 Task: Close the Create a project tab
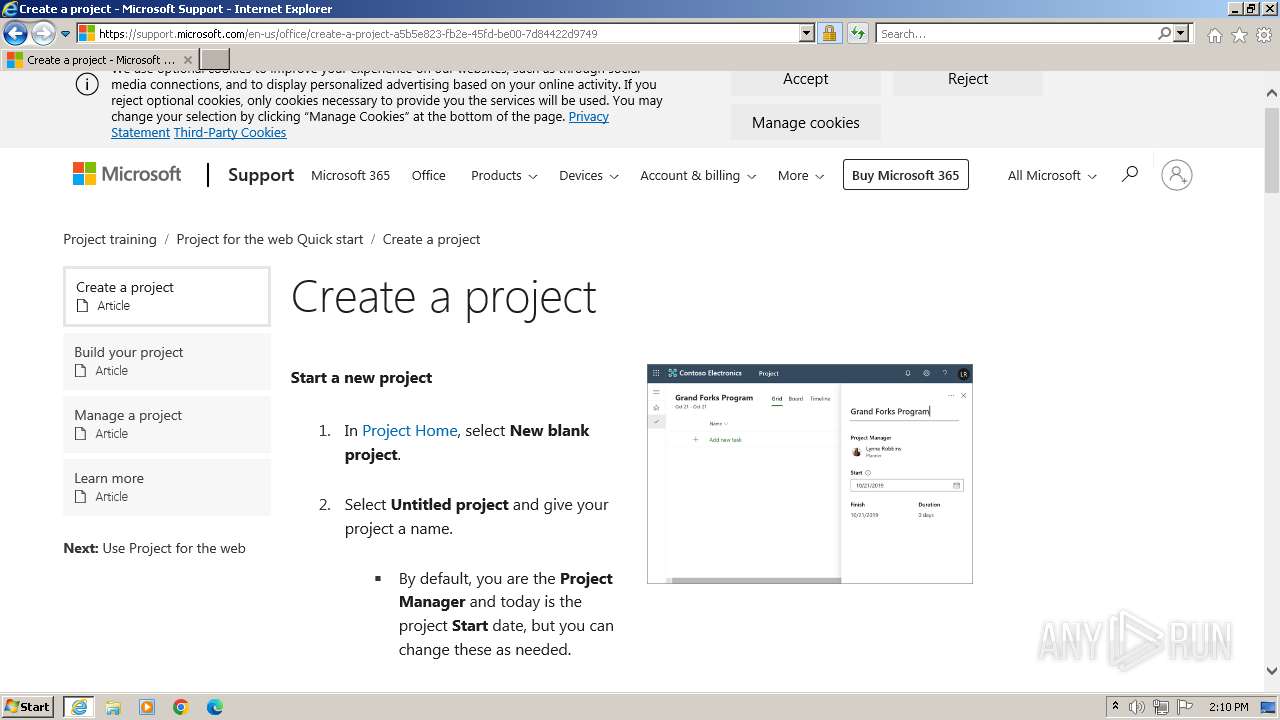(x=187, y=60)
